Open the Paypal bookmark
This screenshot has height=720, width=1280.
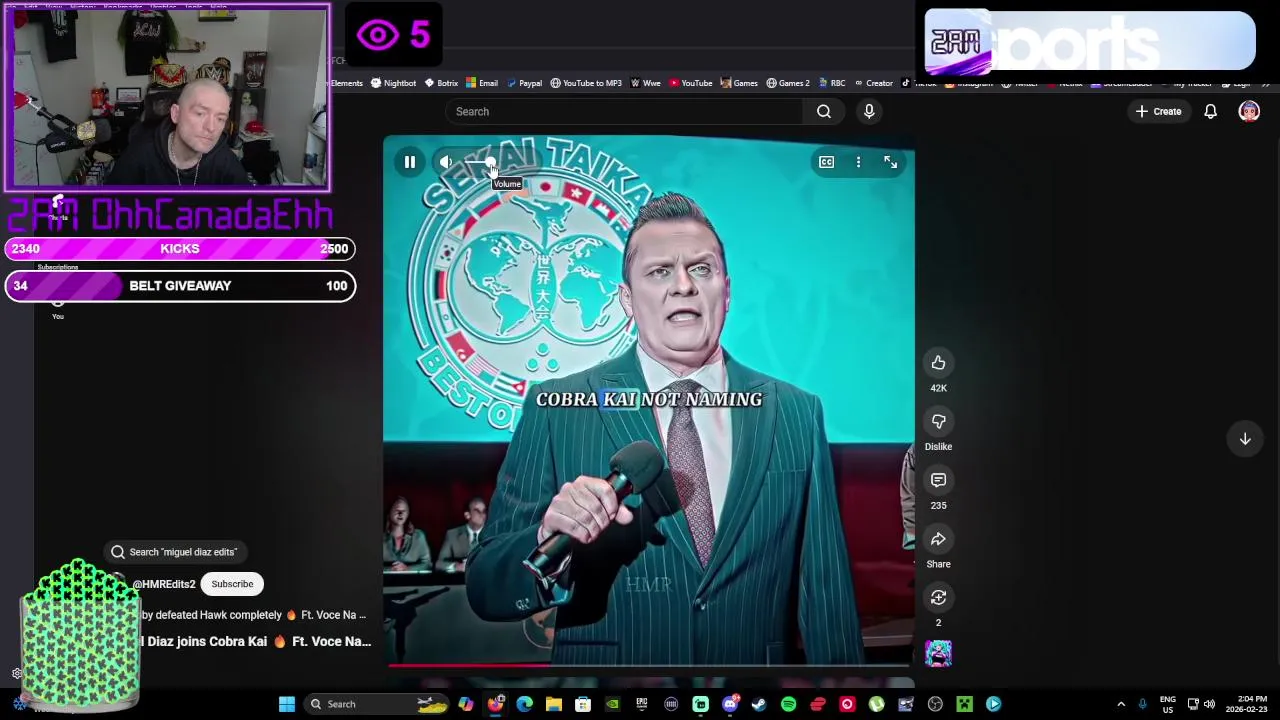click(x=524, y=83)
